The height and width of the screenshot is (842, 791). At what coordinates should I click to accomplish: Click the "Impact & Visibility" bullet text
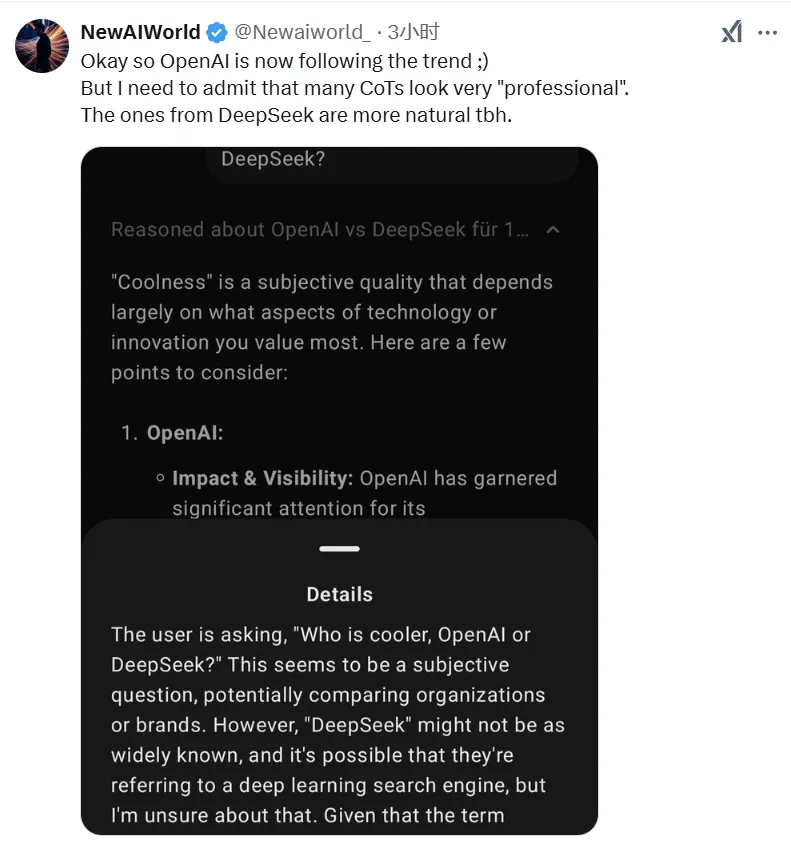point(262,478)
